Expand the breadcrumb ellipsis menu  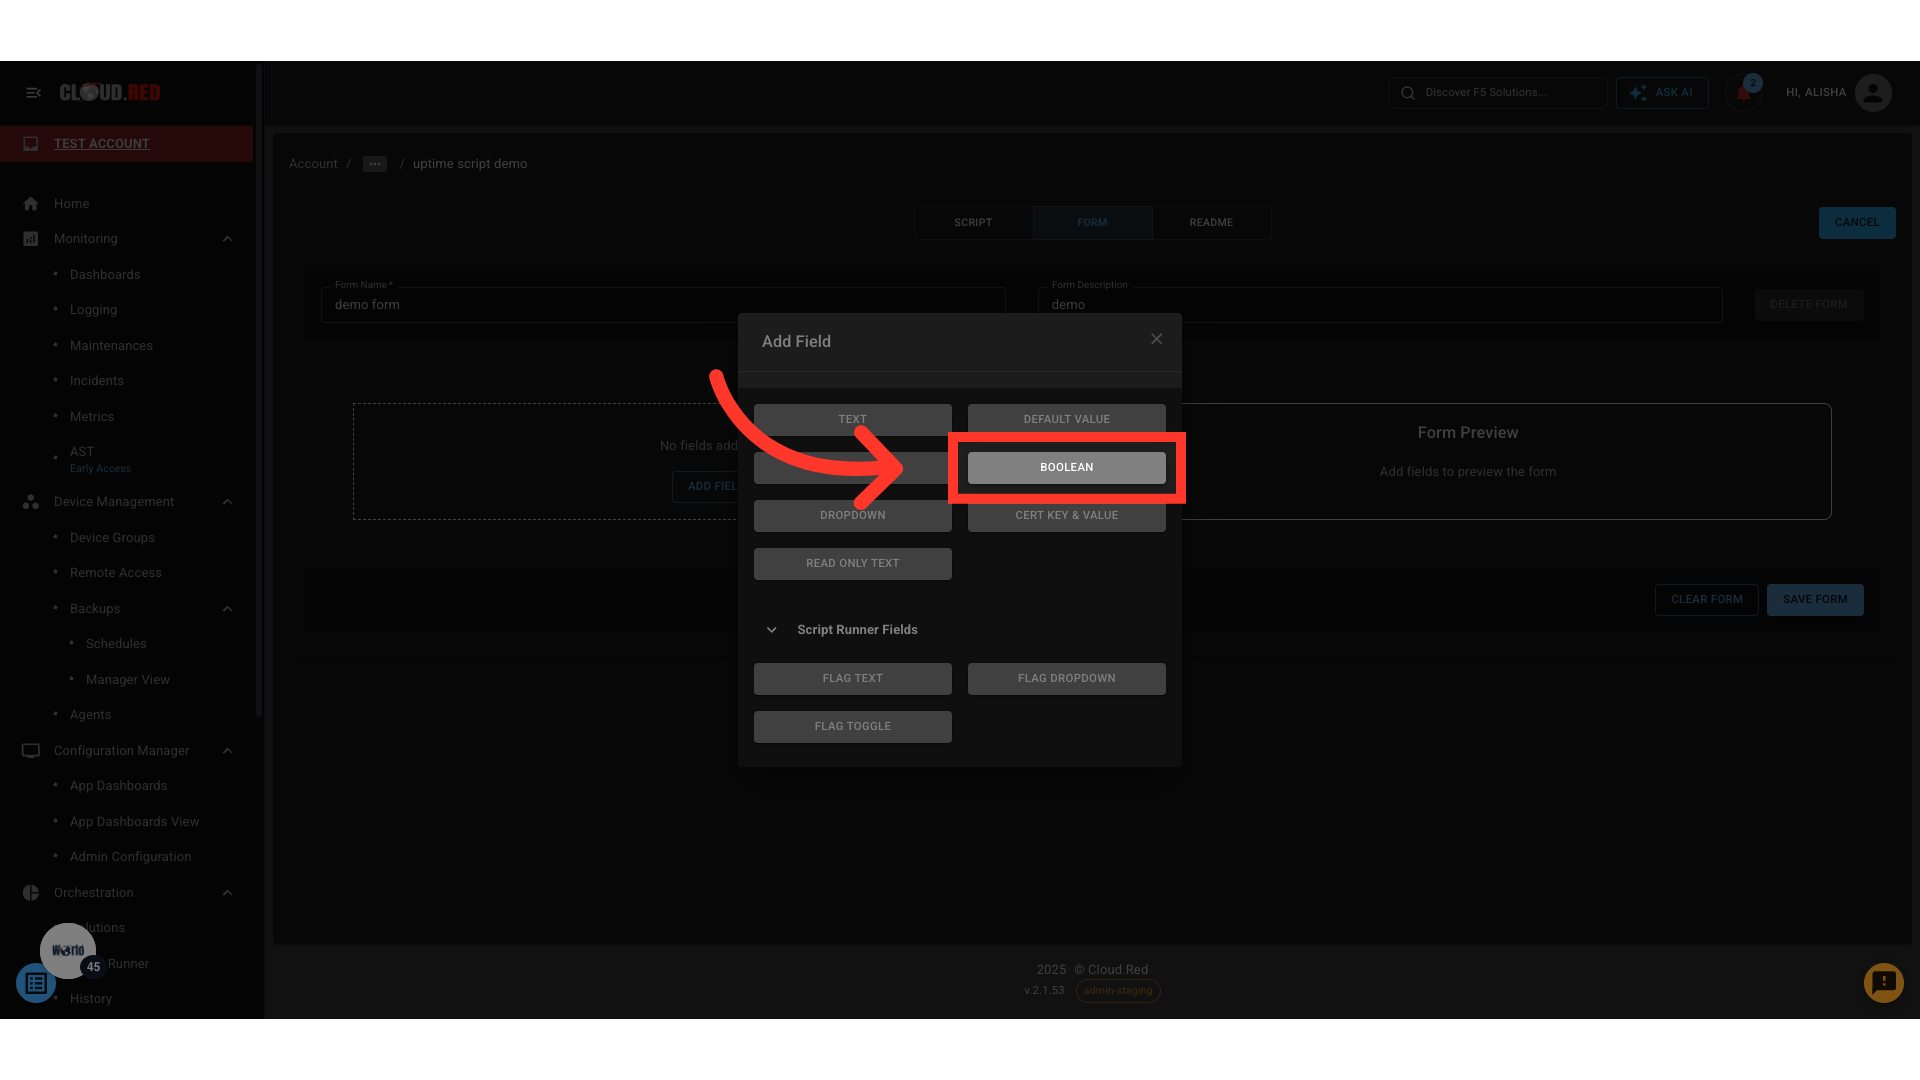point(375,164)
